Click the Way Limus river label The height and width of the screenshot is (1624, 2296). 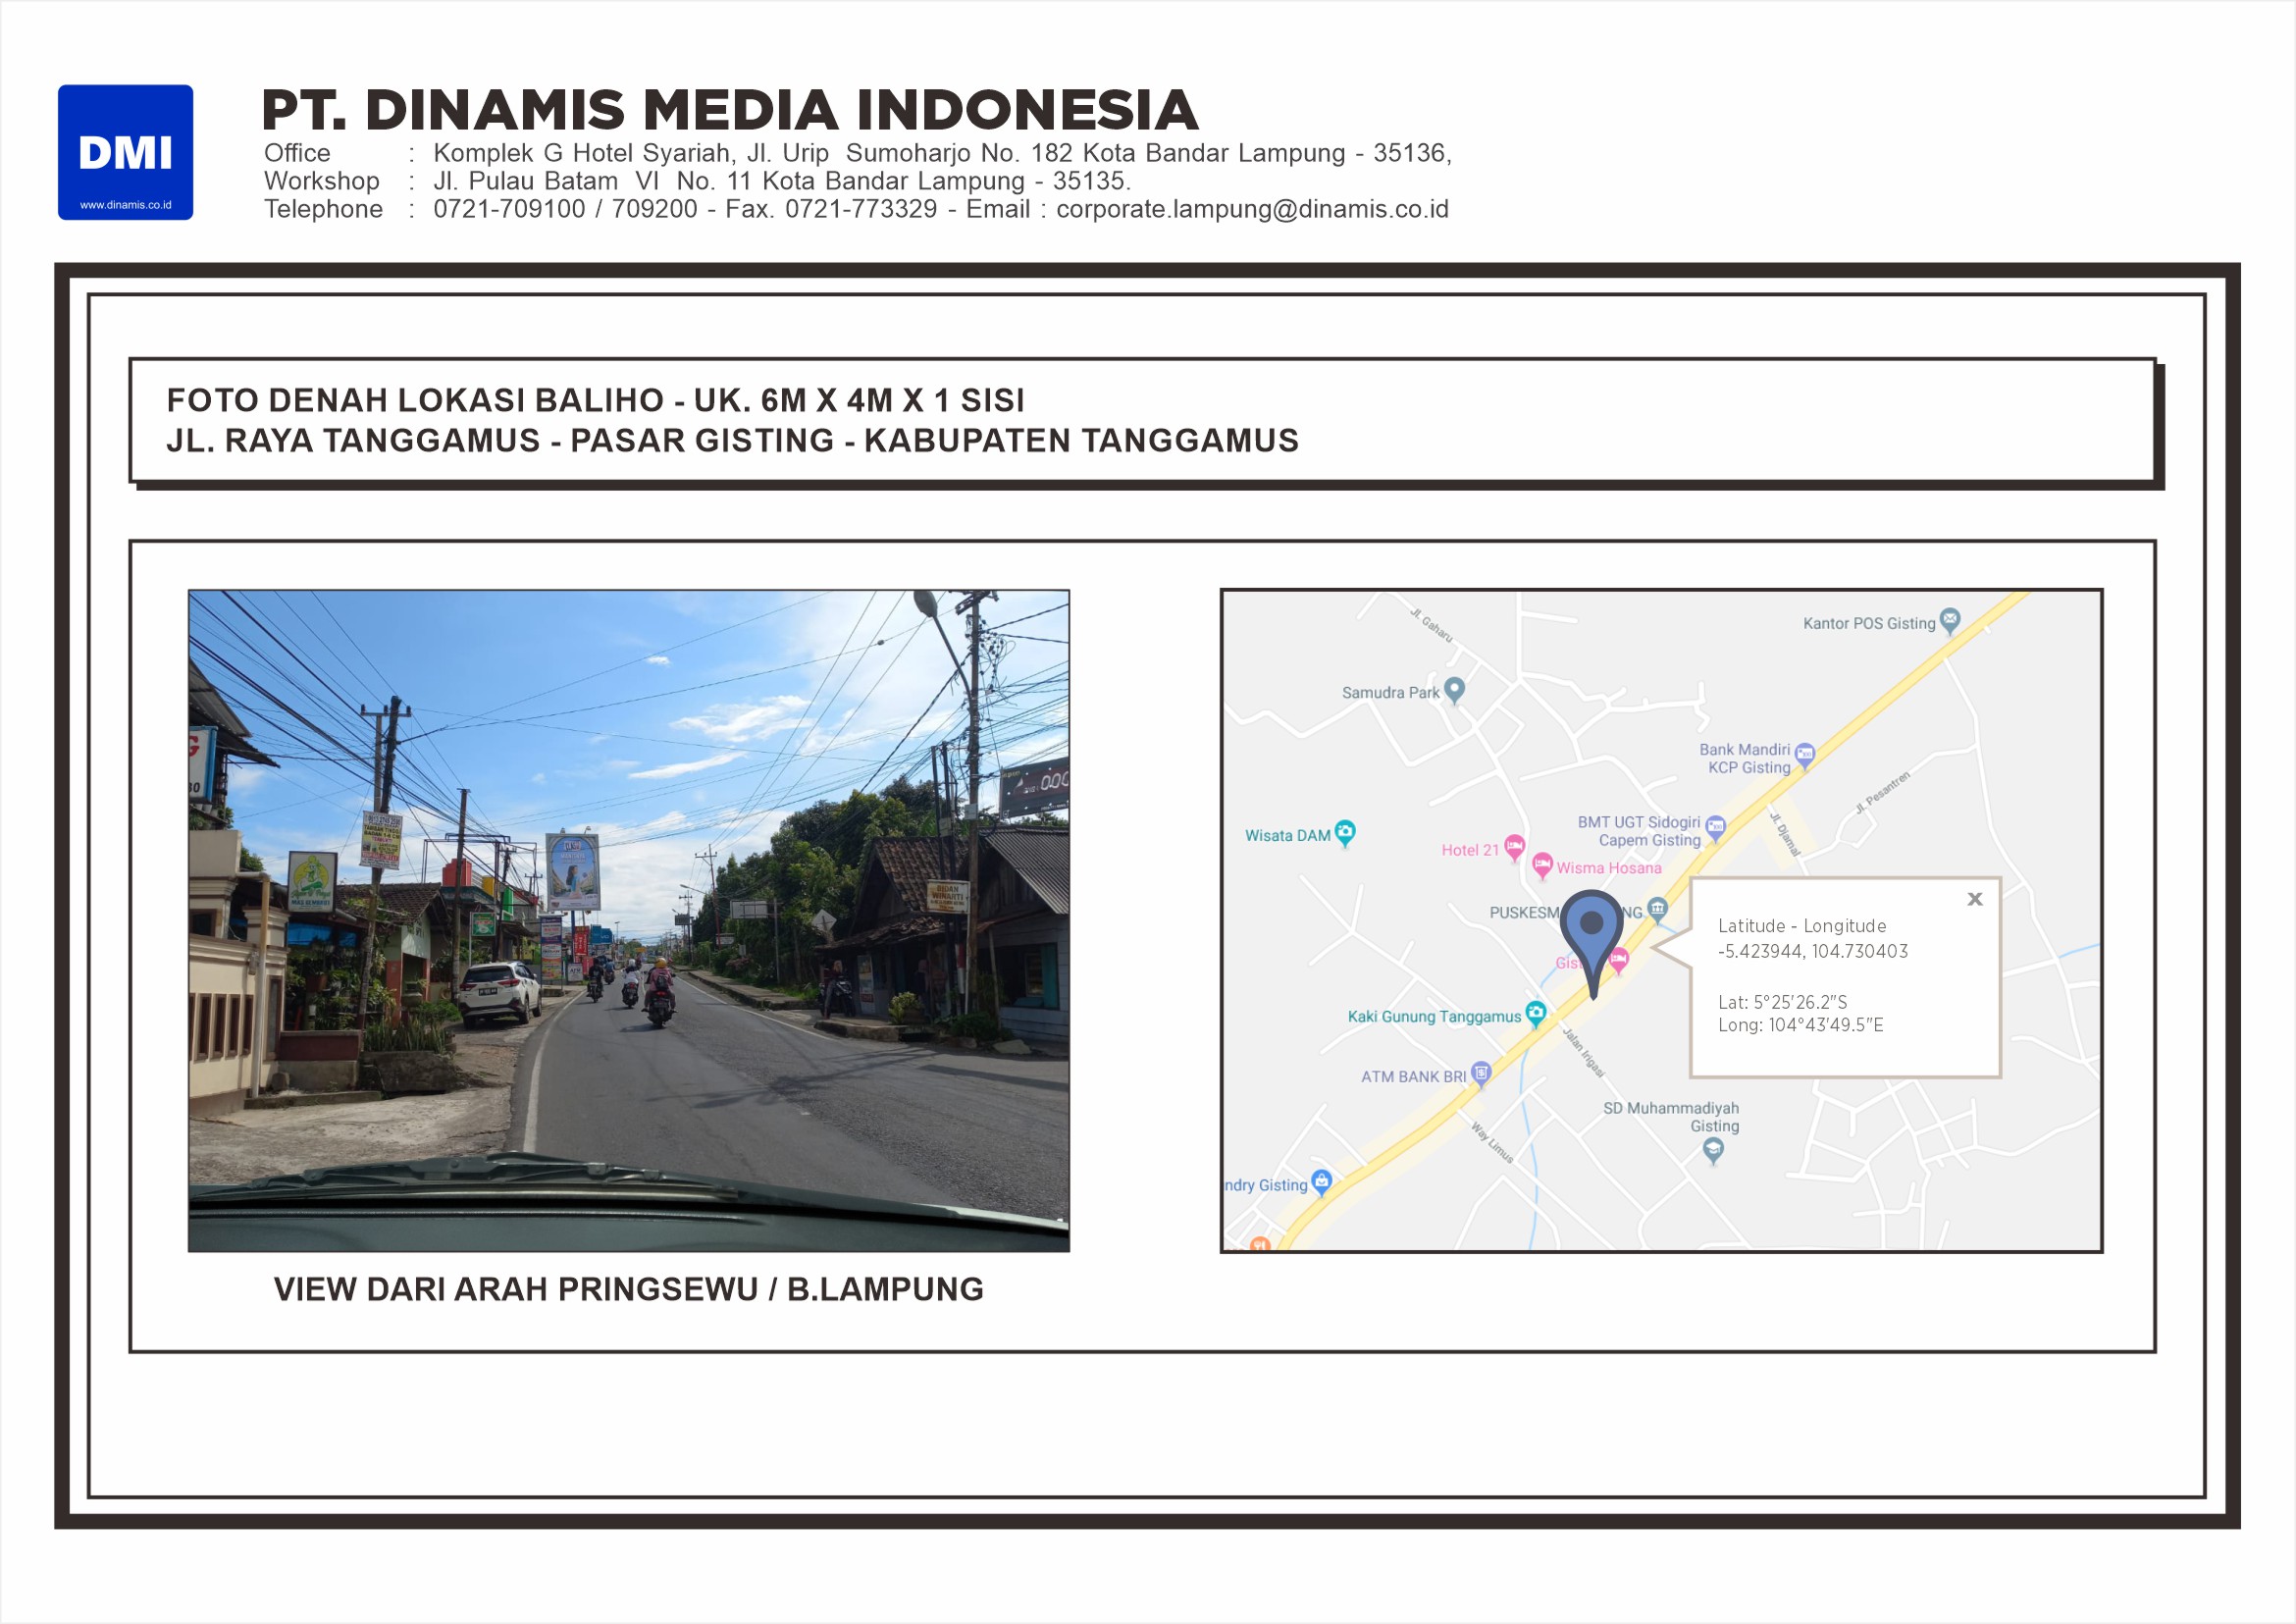click(x=1492, y=1143)
